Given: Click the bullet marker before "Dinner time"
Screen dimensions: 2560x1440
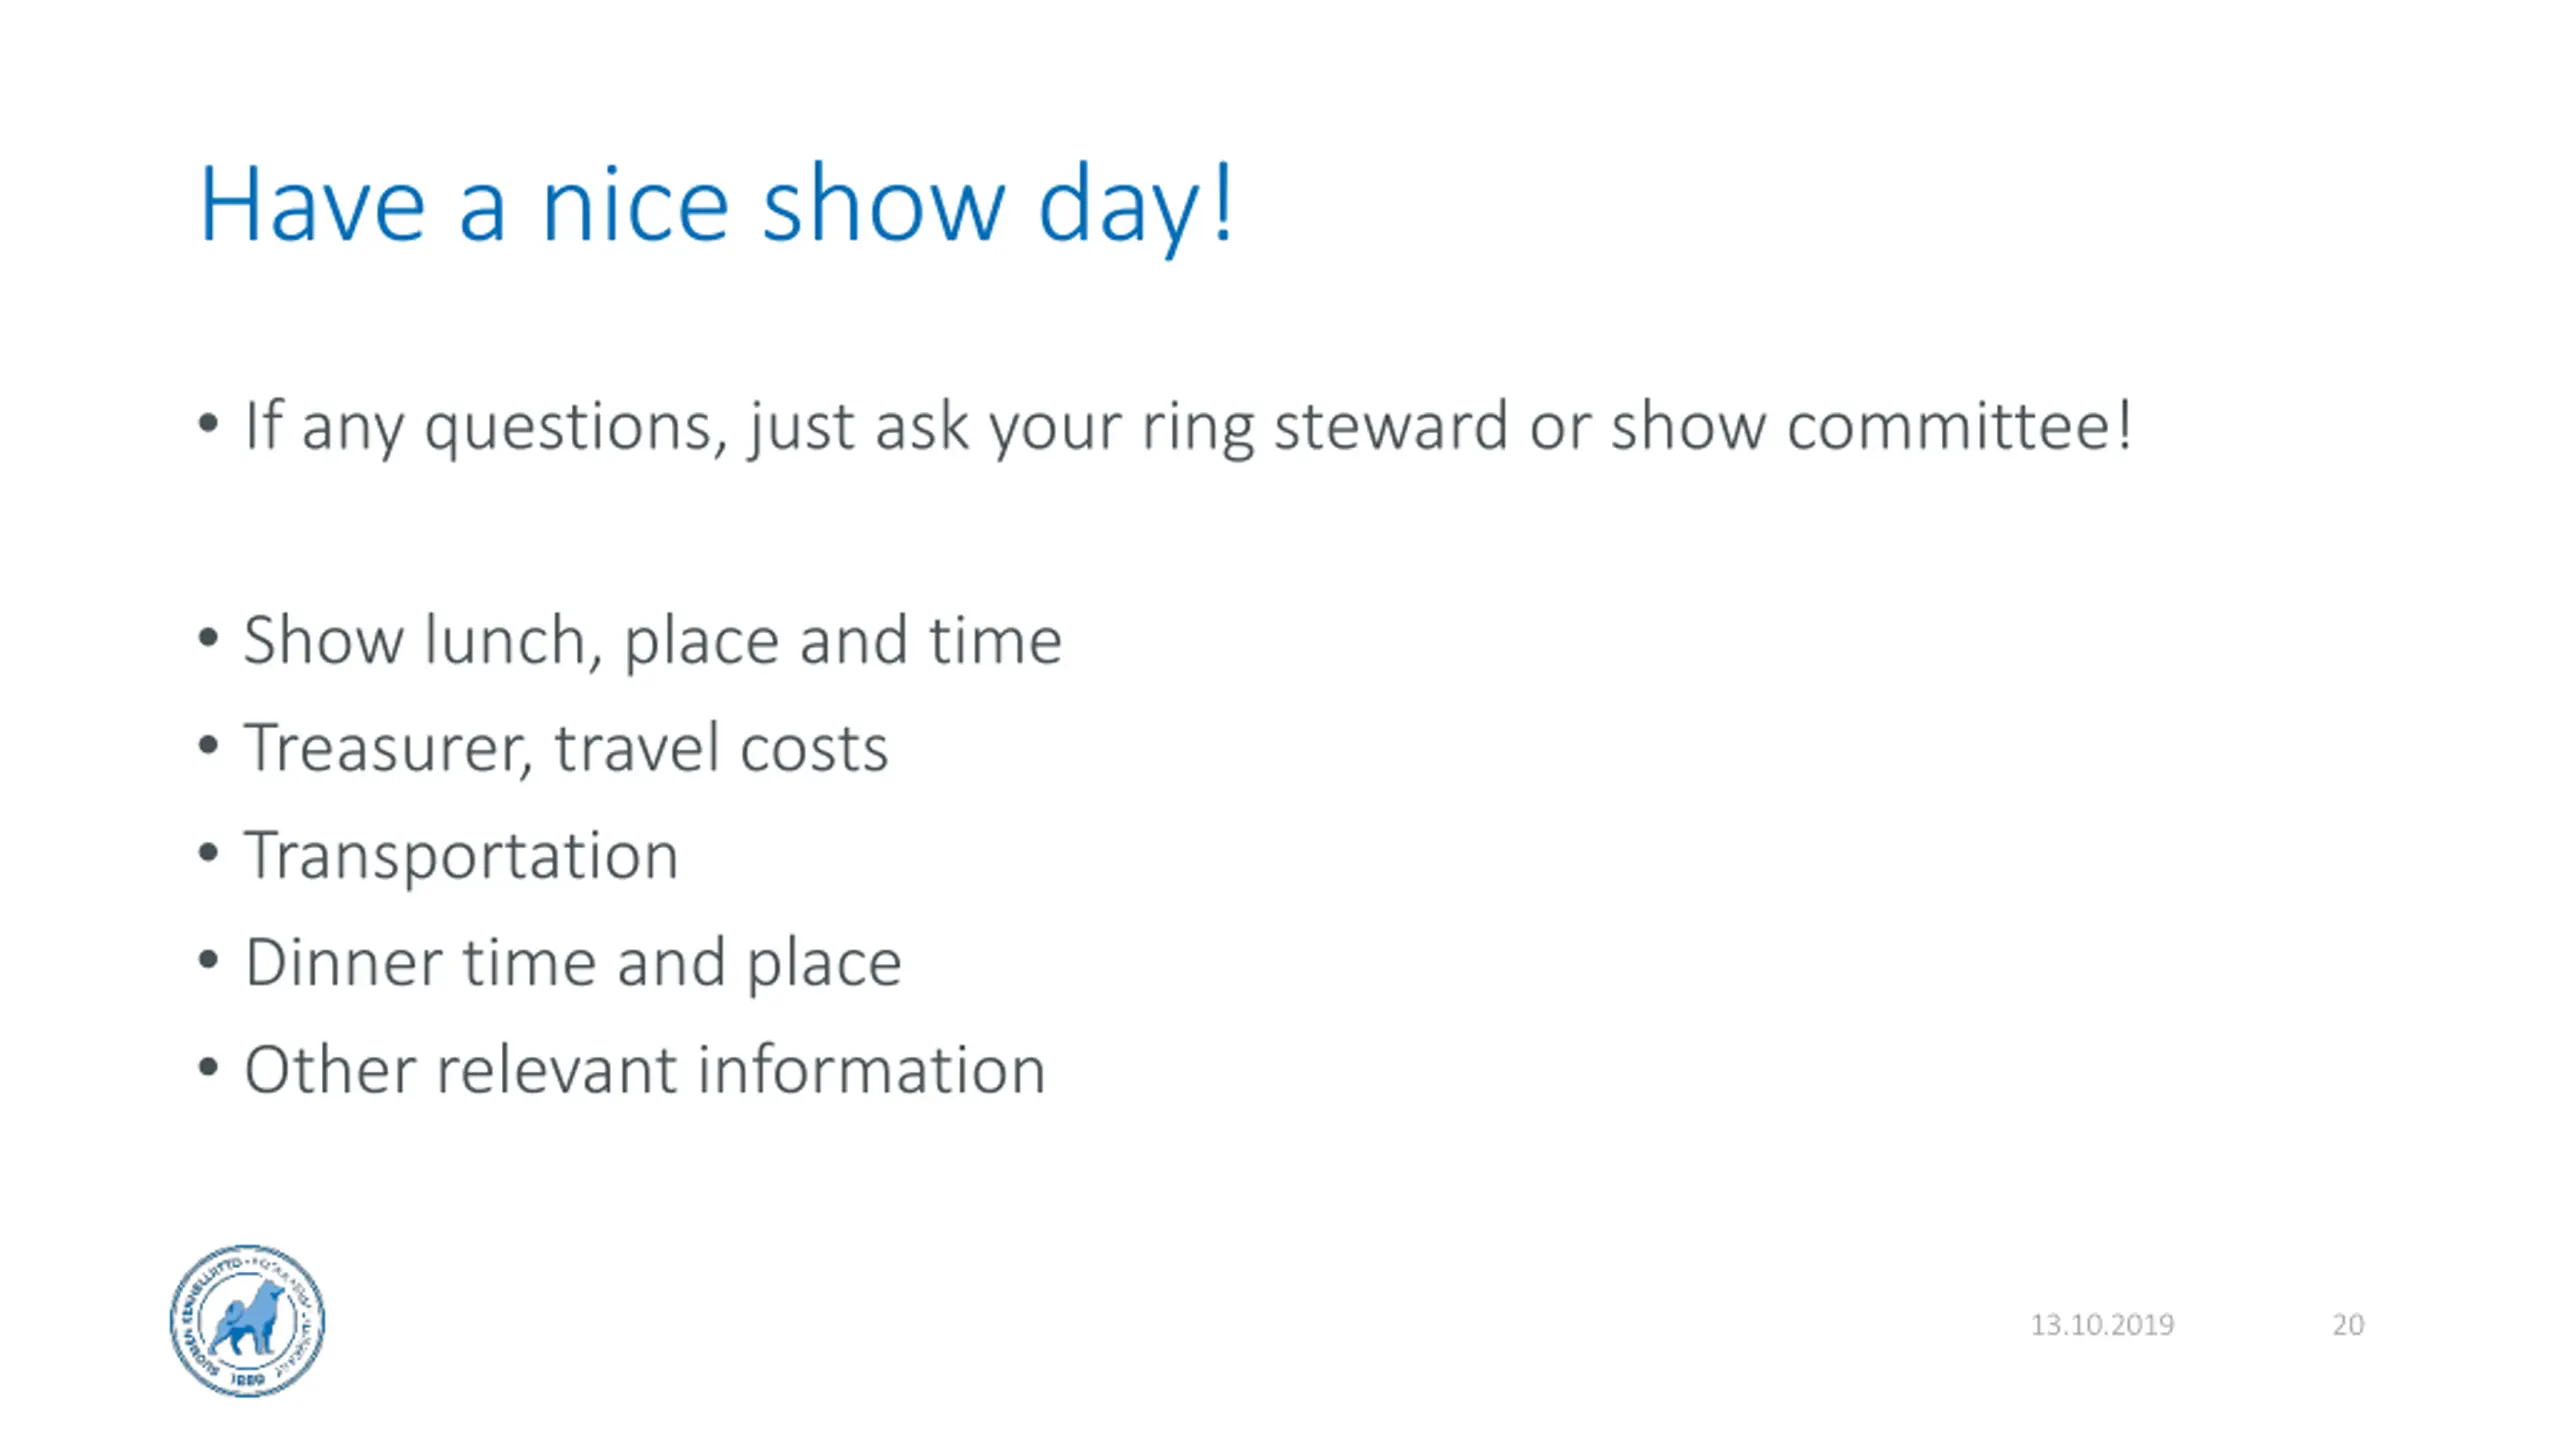Looking at the screenshot, I should 208,961.
